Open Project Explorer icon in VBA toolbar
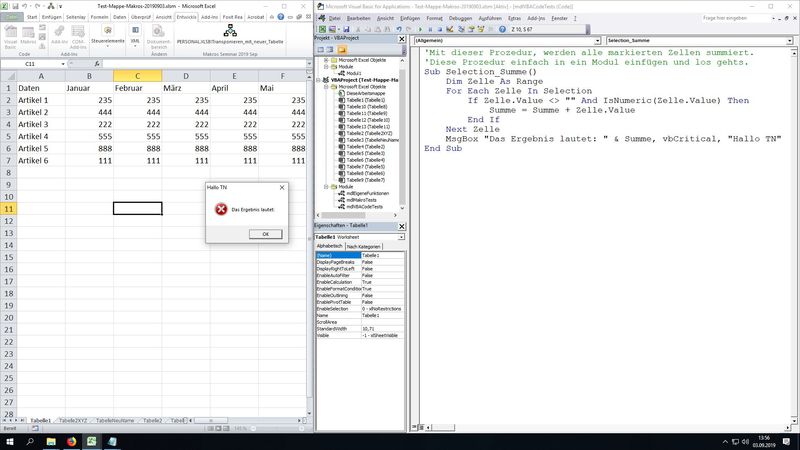 pos(461,29)
